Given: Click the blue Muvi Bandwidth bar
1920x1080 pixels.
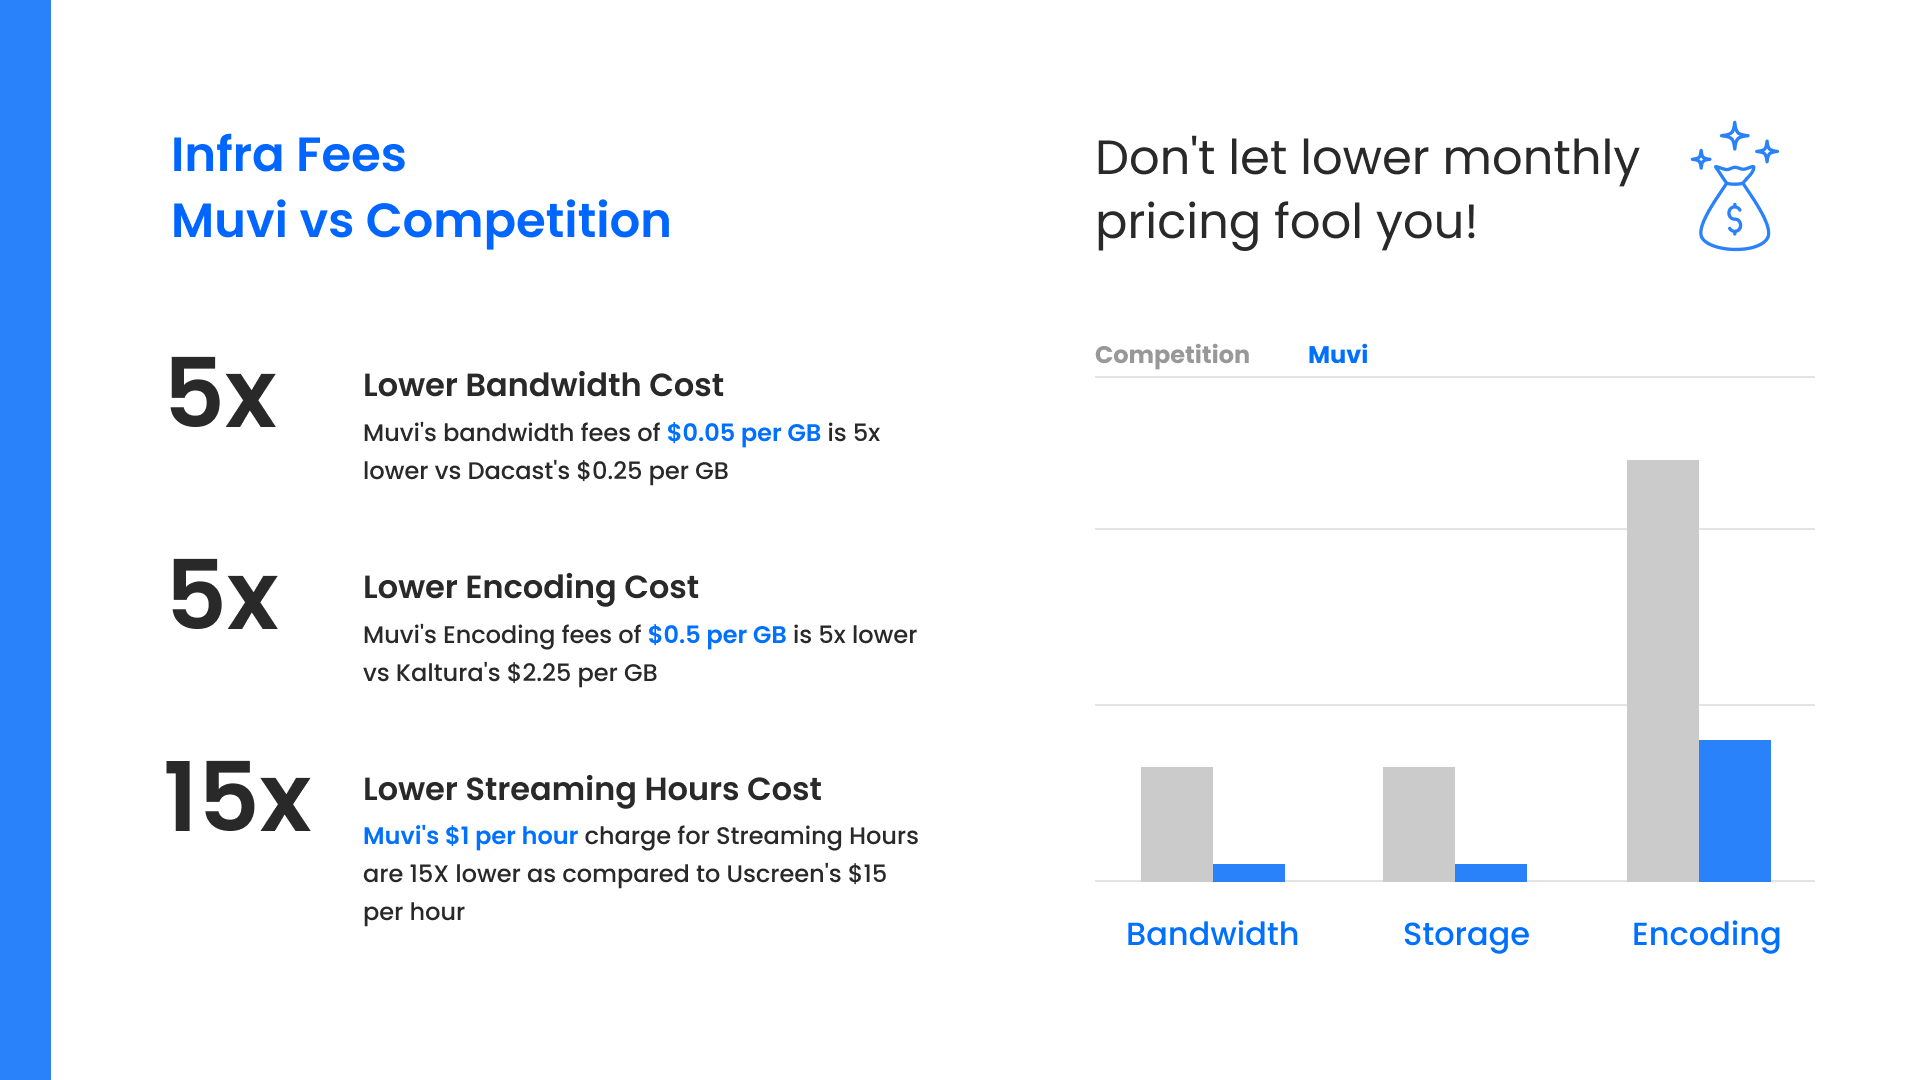Looking at the screenshot, I should pos(1248,872).
